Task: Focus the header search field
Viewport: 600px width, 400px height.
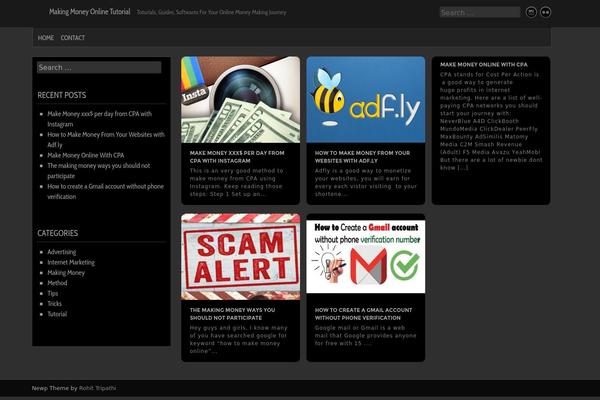Action: 480,12
